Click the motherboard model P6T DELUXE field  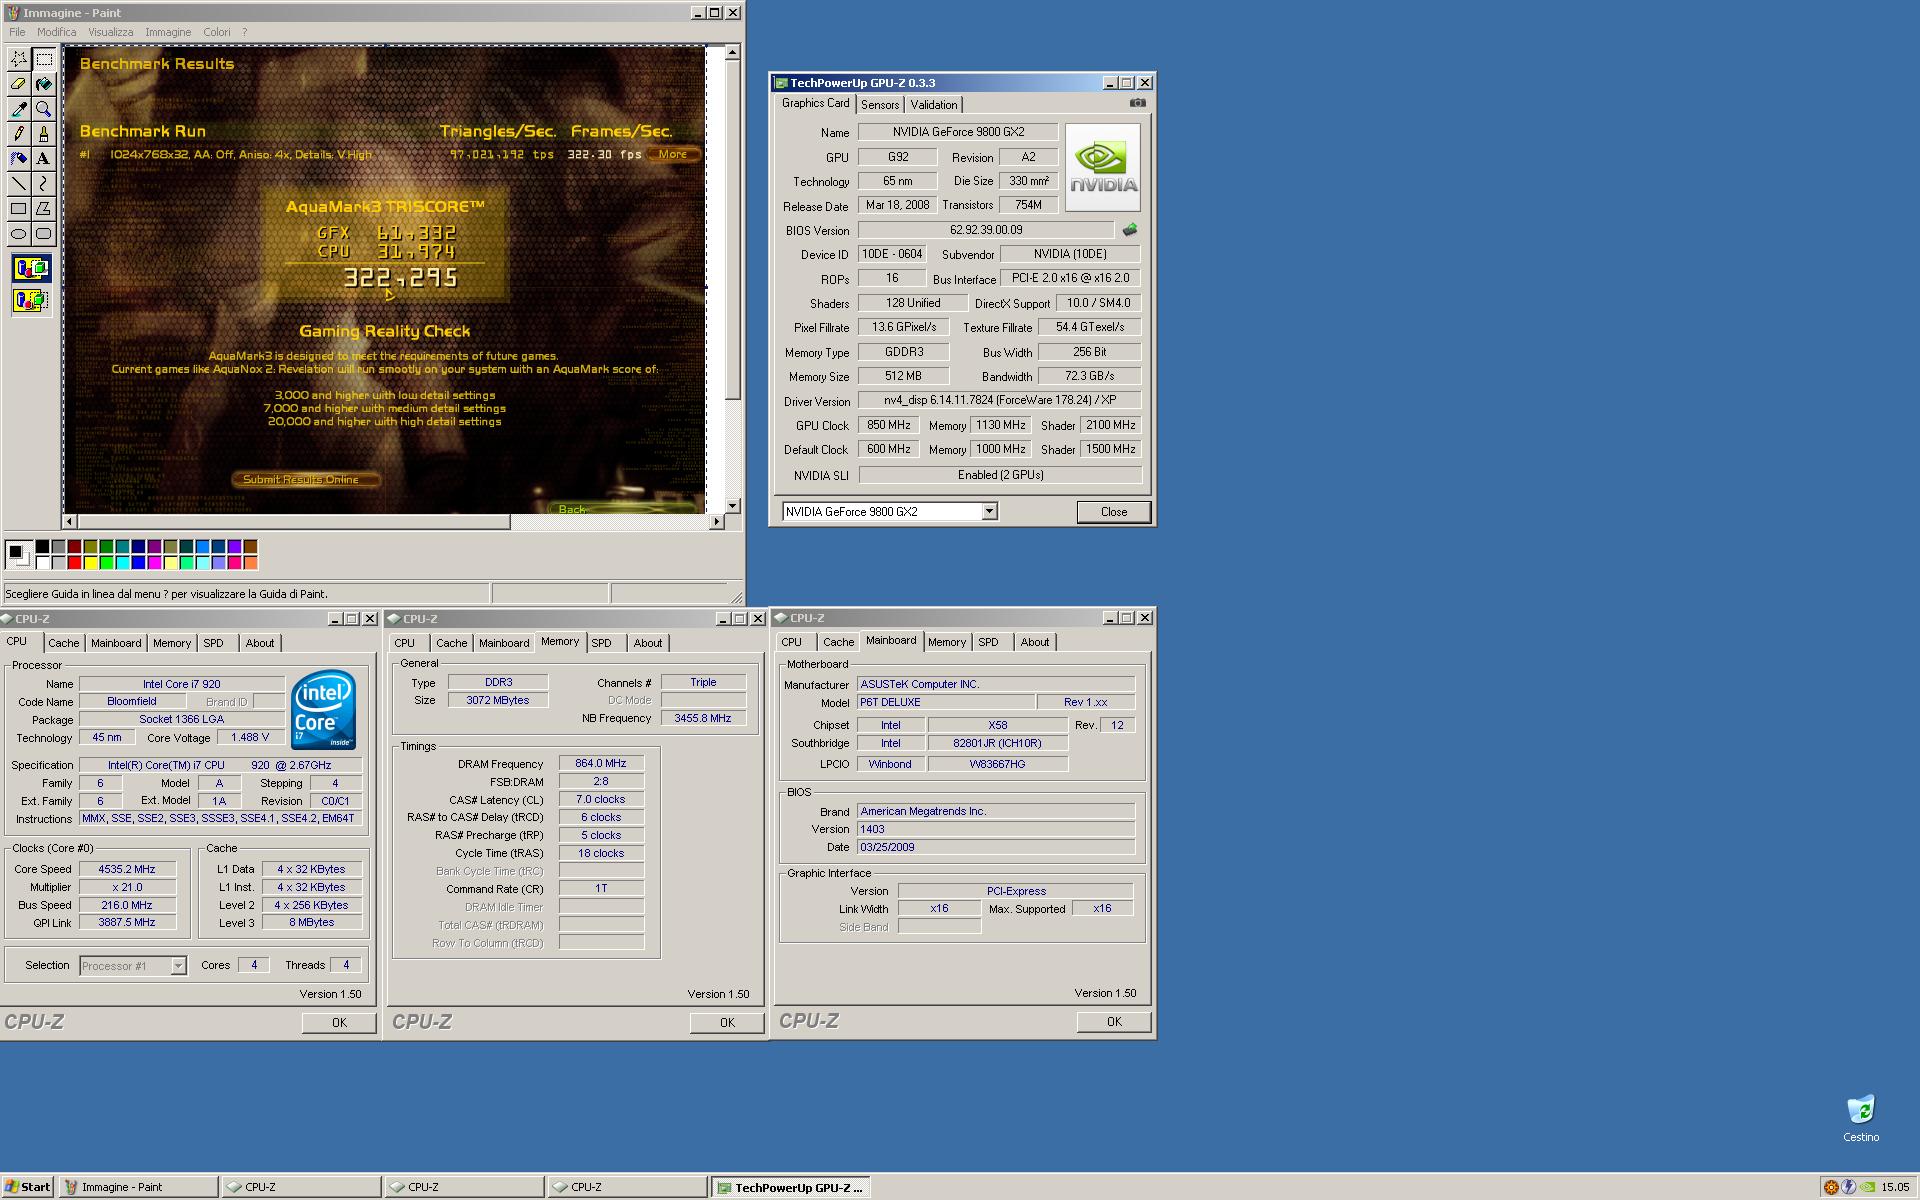pyautogui.click(x=946, y=702)
